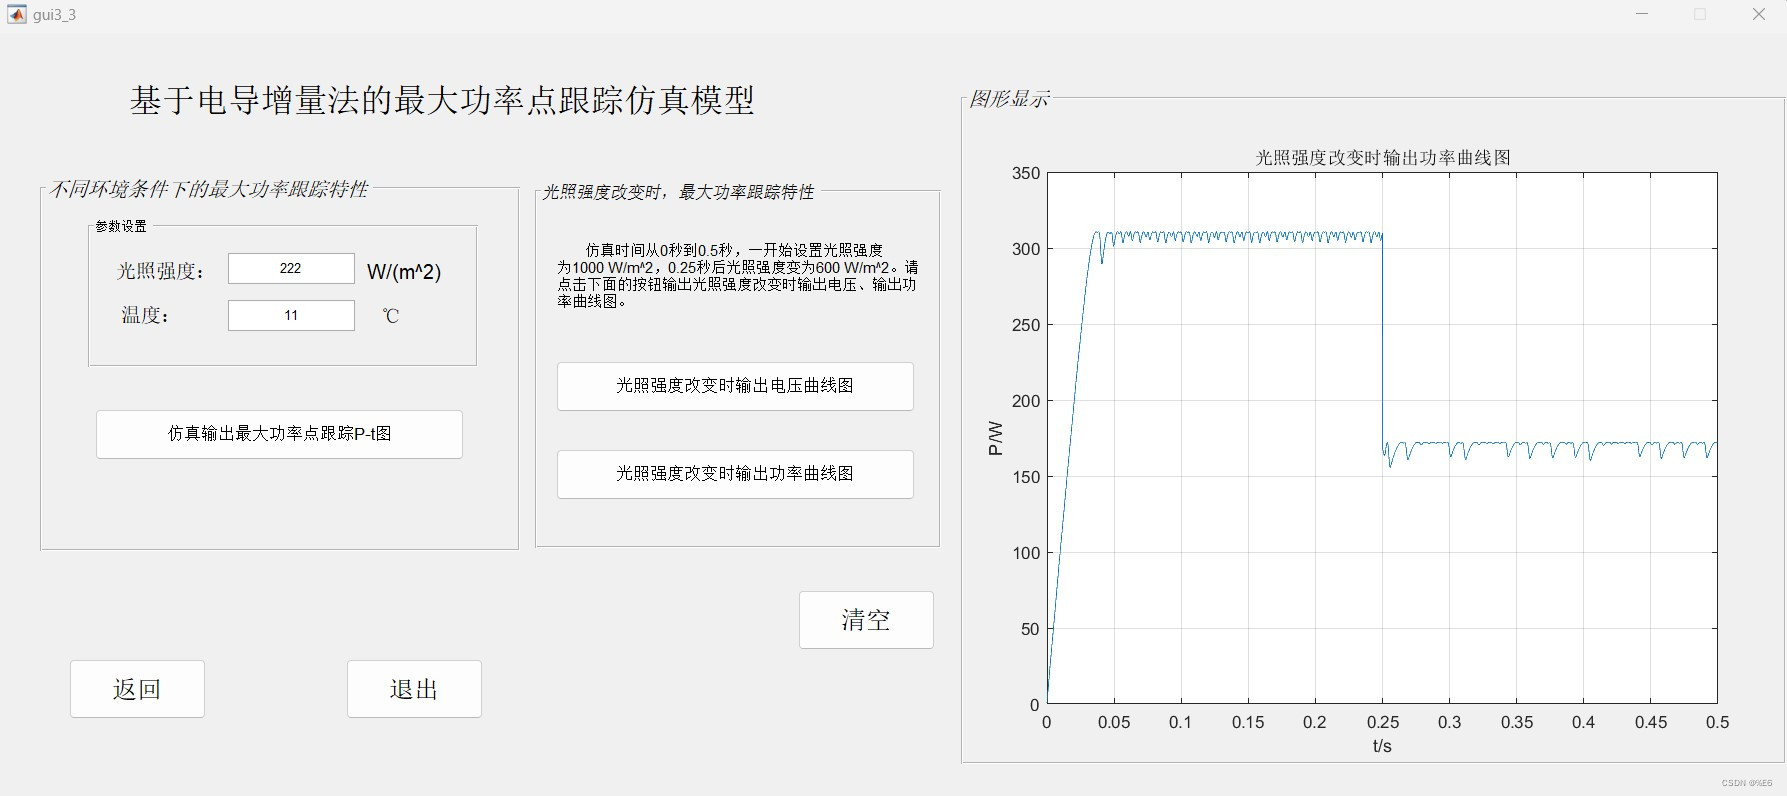1787x796 pixels.
Task: Click the 0.5 x-axis tick label
Action: point(1717,722)
